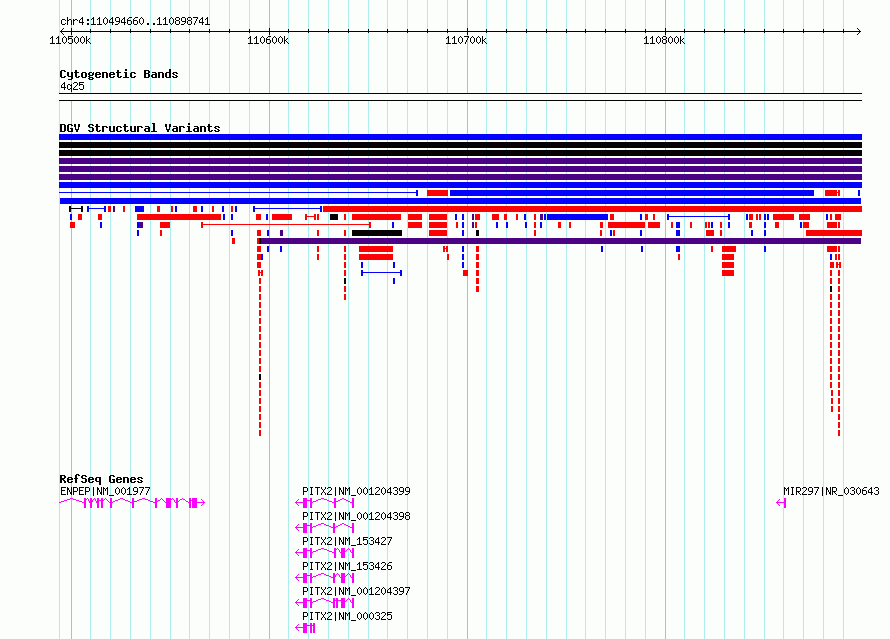Select the PITX2 NM_153427 transcript glyph
The width and height of the screenshot is (890, 639).
pyautogui.click(x=325, y=553)
